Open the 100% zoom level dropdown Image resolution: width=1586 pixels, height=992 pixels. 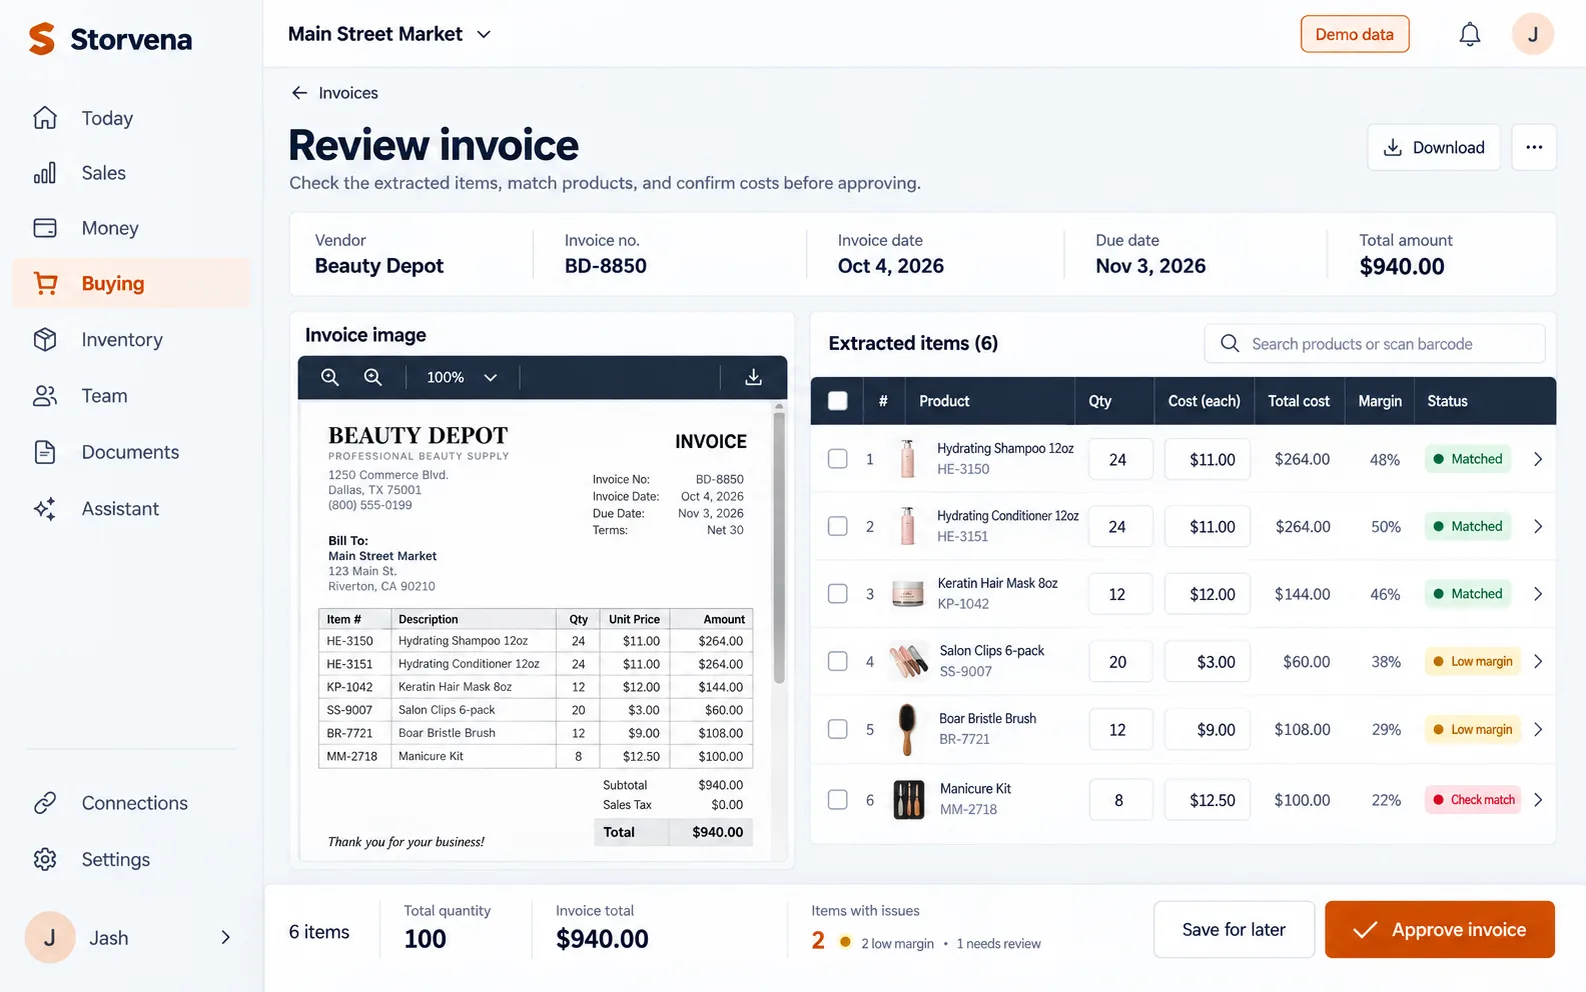click(462, 377)
